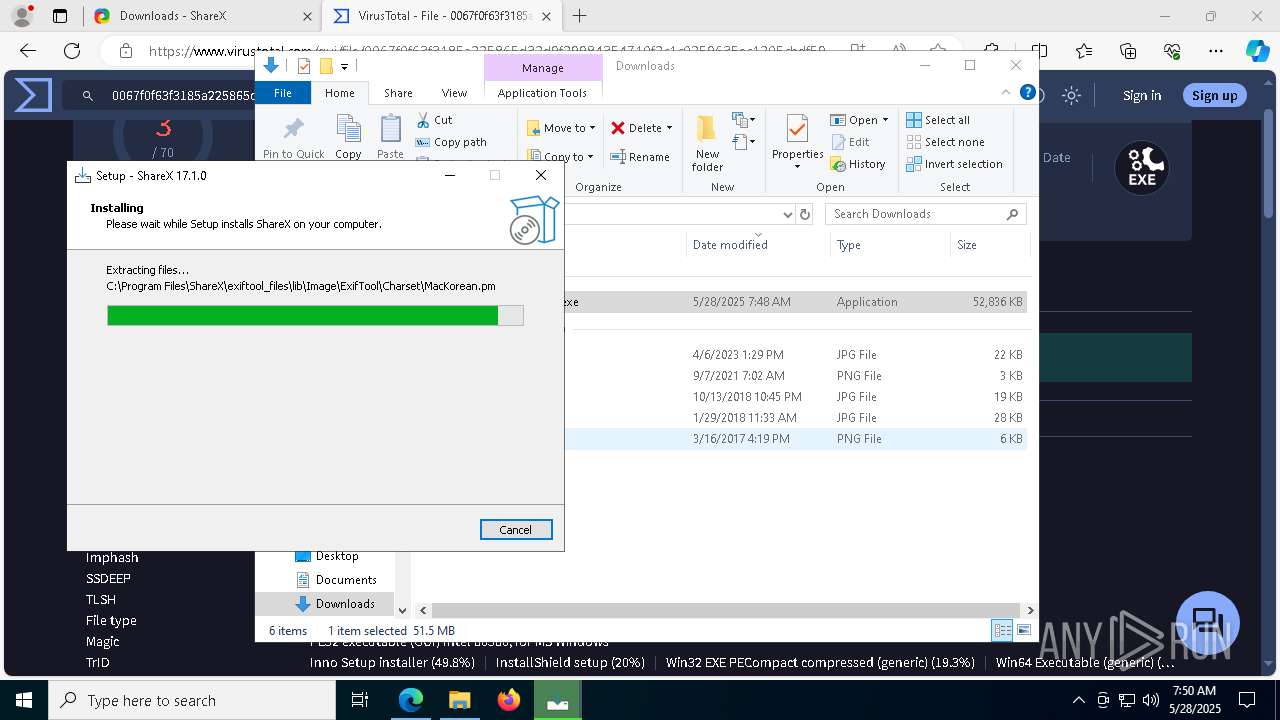Sort by Type column header
The image size is (1280, 720).
[x=848, y=245]
